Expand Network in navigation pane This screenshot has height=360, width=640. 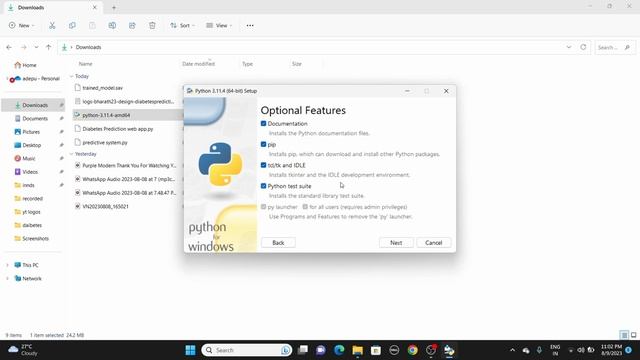7,279
